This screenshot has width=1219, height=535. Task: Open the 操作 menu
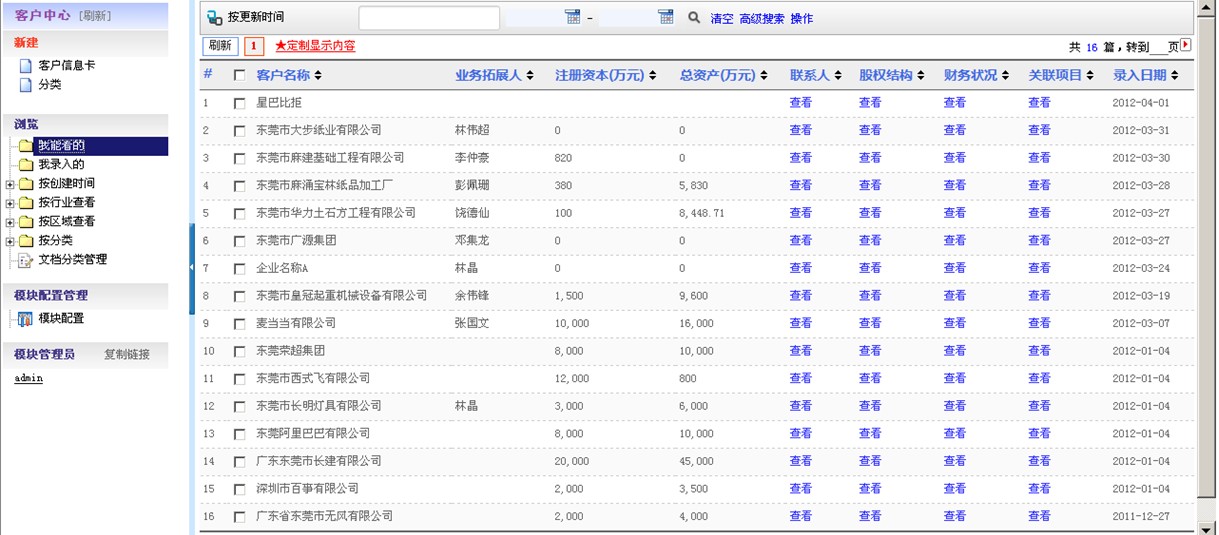click(802, 19)
